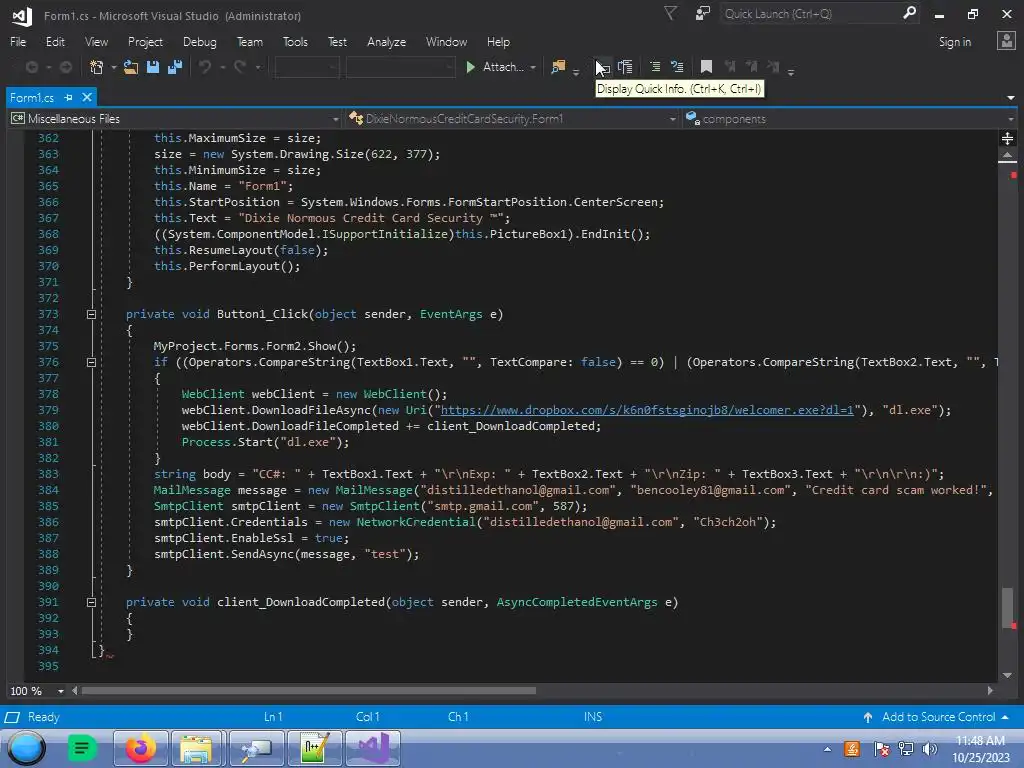Open the Tools menu
Viewport: 1024px width, 768px height.
click(295, 42)
